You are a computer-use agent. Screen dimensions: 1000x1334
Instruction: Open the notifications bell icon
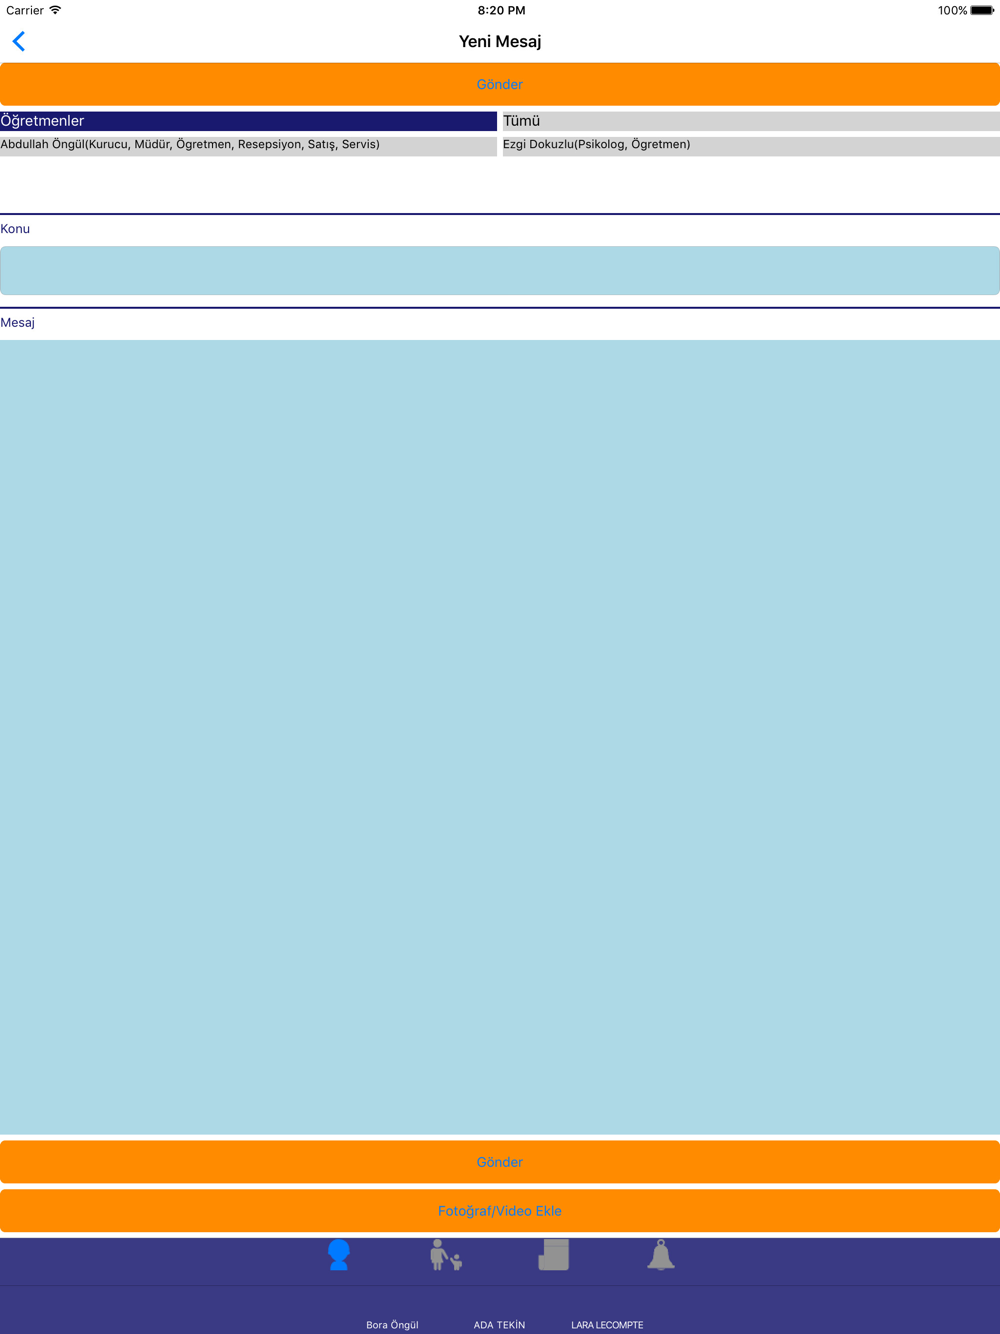(x=661, y=1254)
